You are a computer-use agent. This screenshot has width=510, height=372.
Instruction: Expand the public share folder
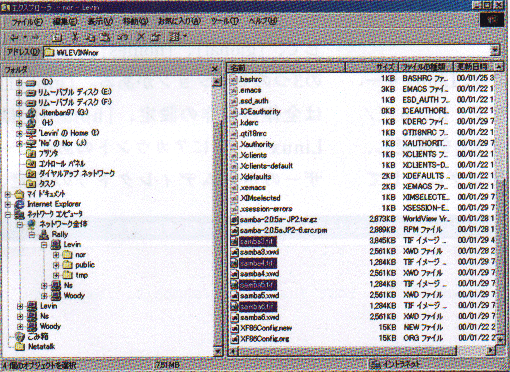click(56, 265)
